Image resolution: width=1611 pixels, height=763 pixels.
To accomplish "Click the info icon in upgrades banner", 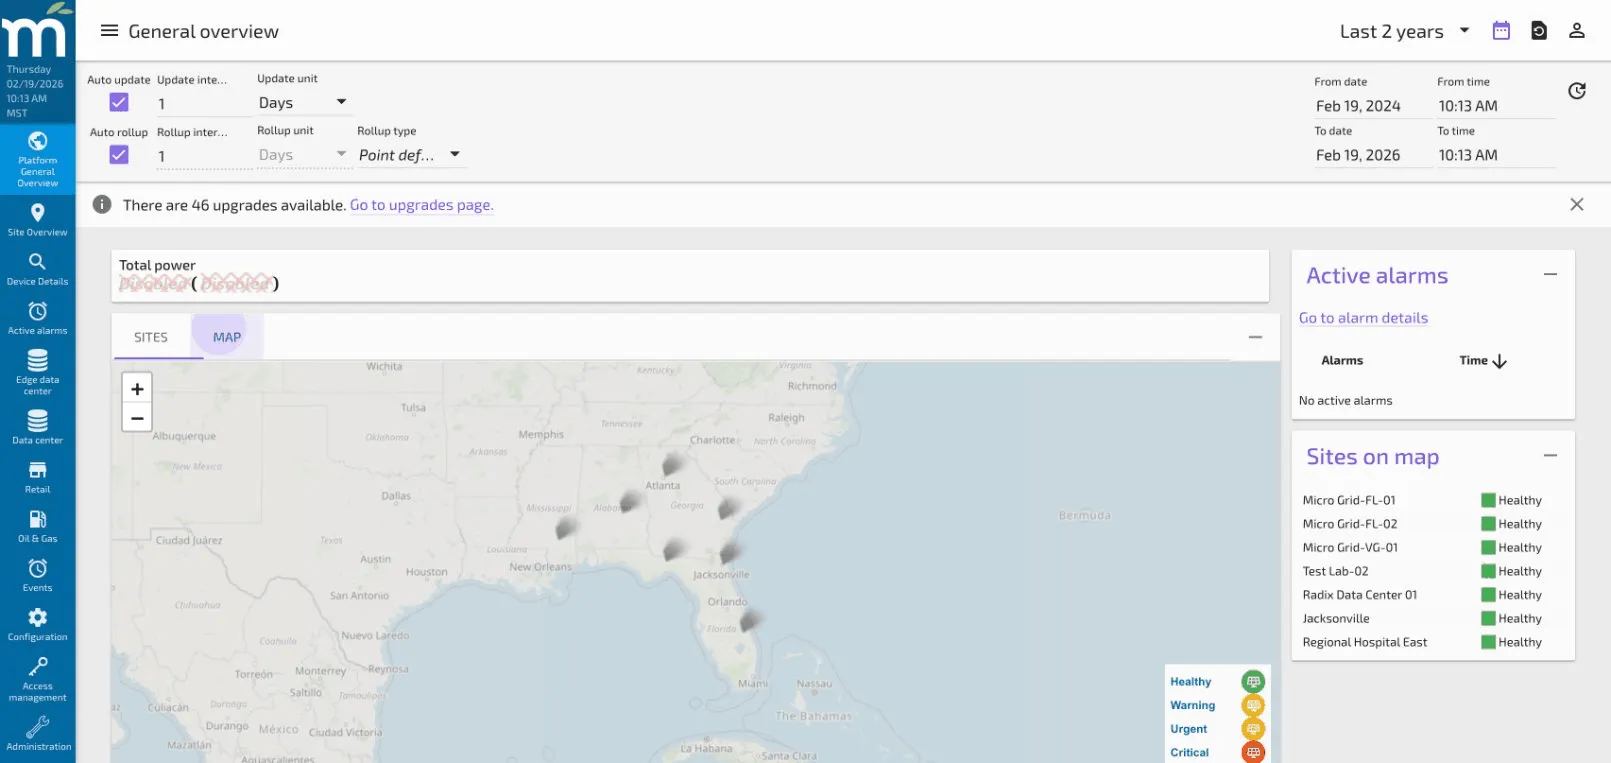I will click(x=102, y=204).
